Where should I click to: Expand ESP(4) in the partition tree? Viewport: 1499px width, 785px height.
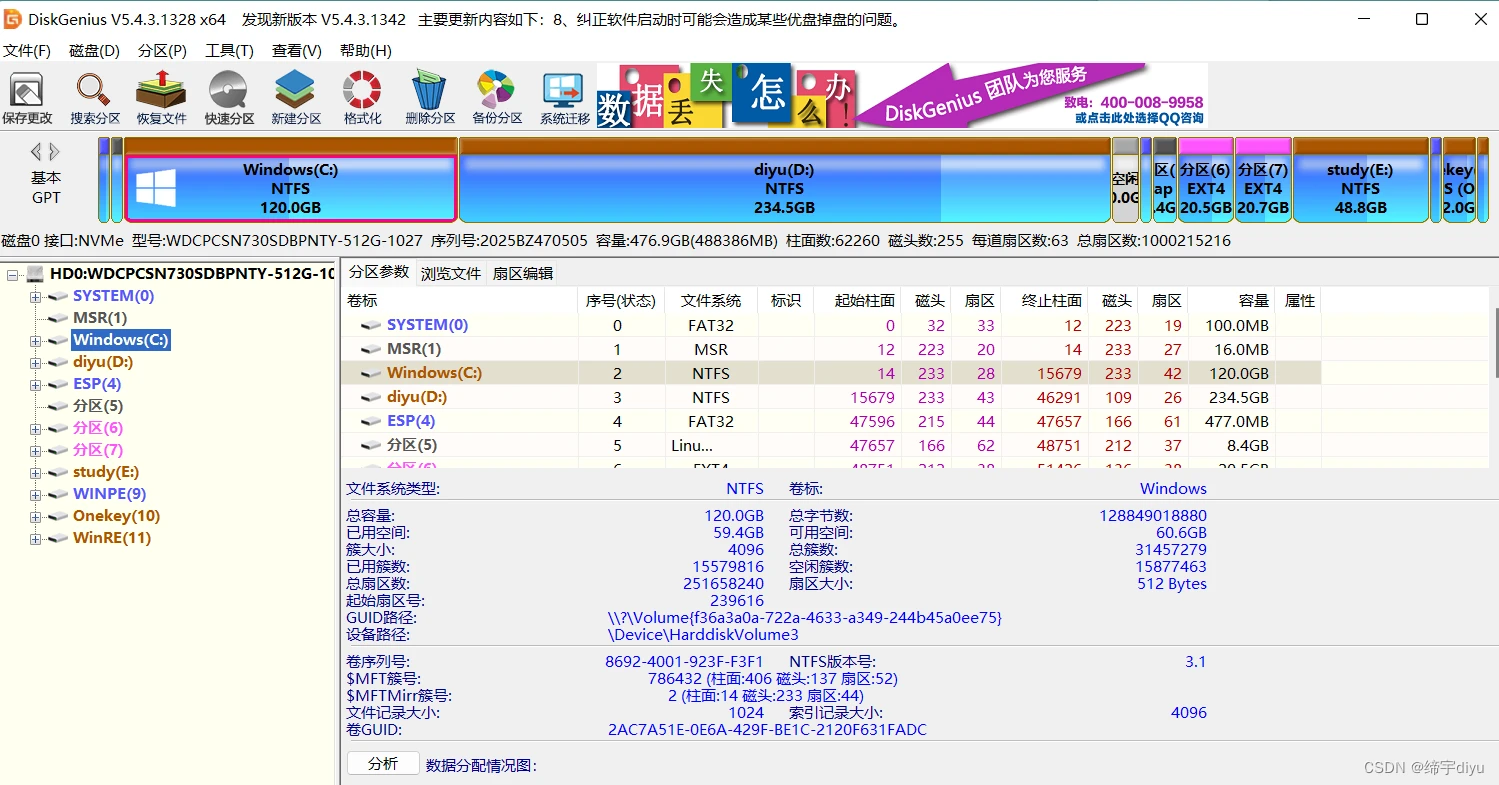point(35,384)
